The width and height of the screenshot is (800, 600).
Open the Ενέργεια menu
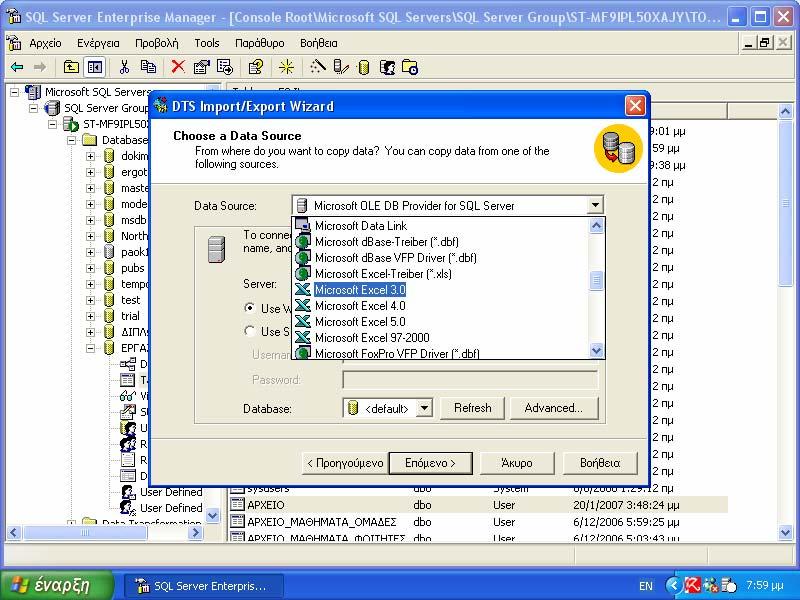[98, 43]
